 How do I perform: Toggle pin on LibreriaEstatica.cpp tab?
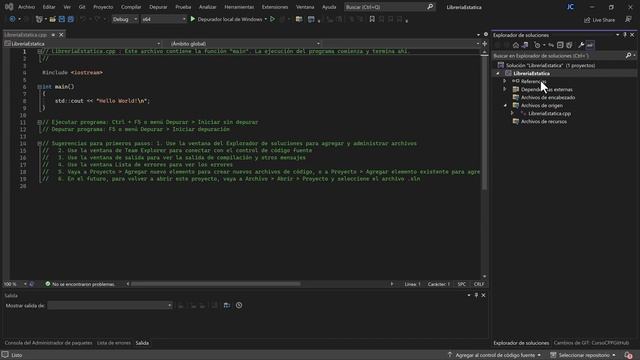[53, 35]
